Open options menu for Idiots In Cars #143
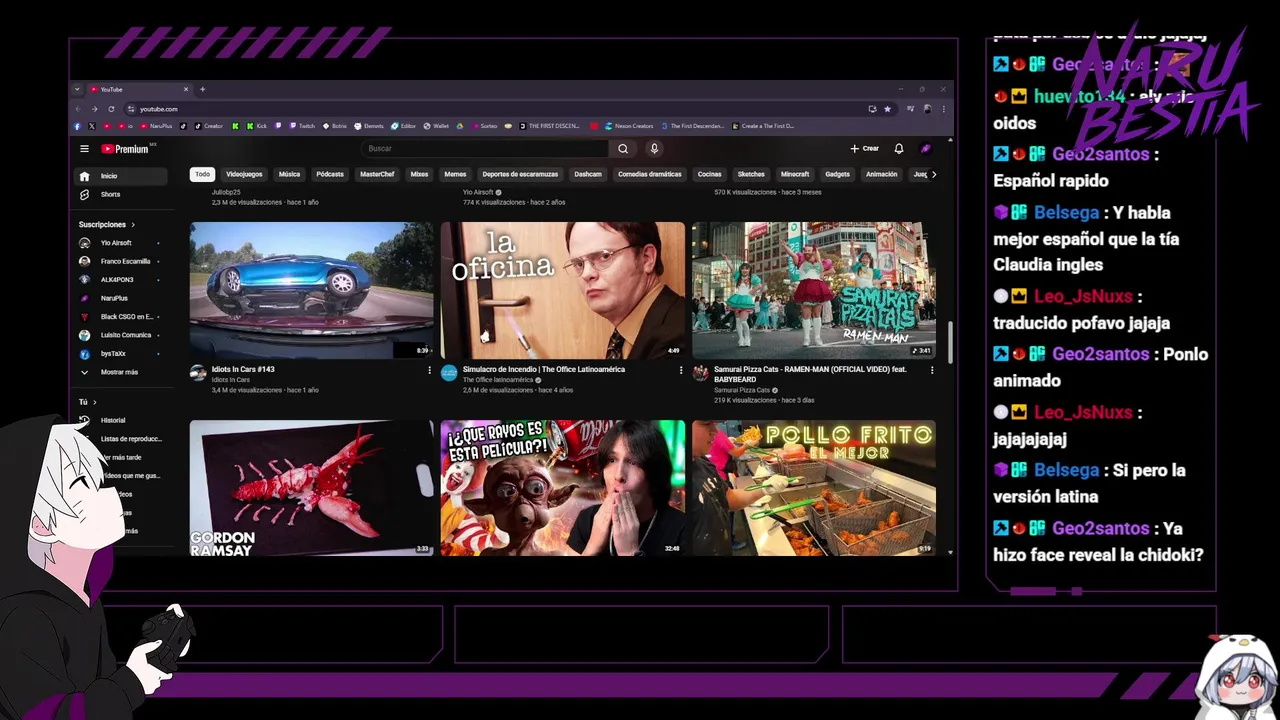 (430, 370)
